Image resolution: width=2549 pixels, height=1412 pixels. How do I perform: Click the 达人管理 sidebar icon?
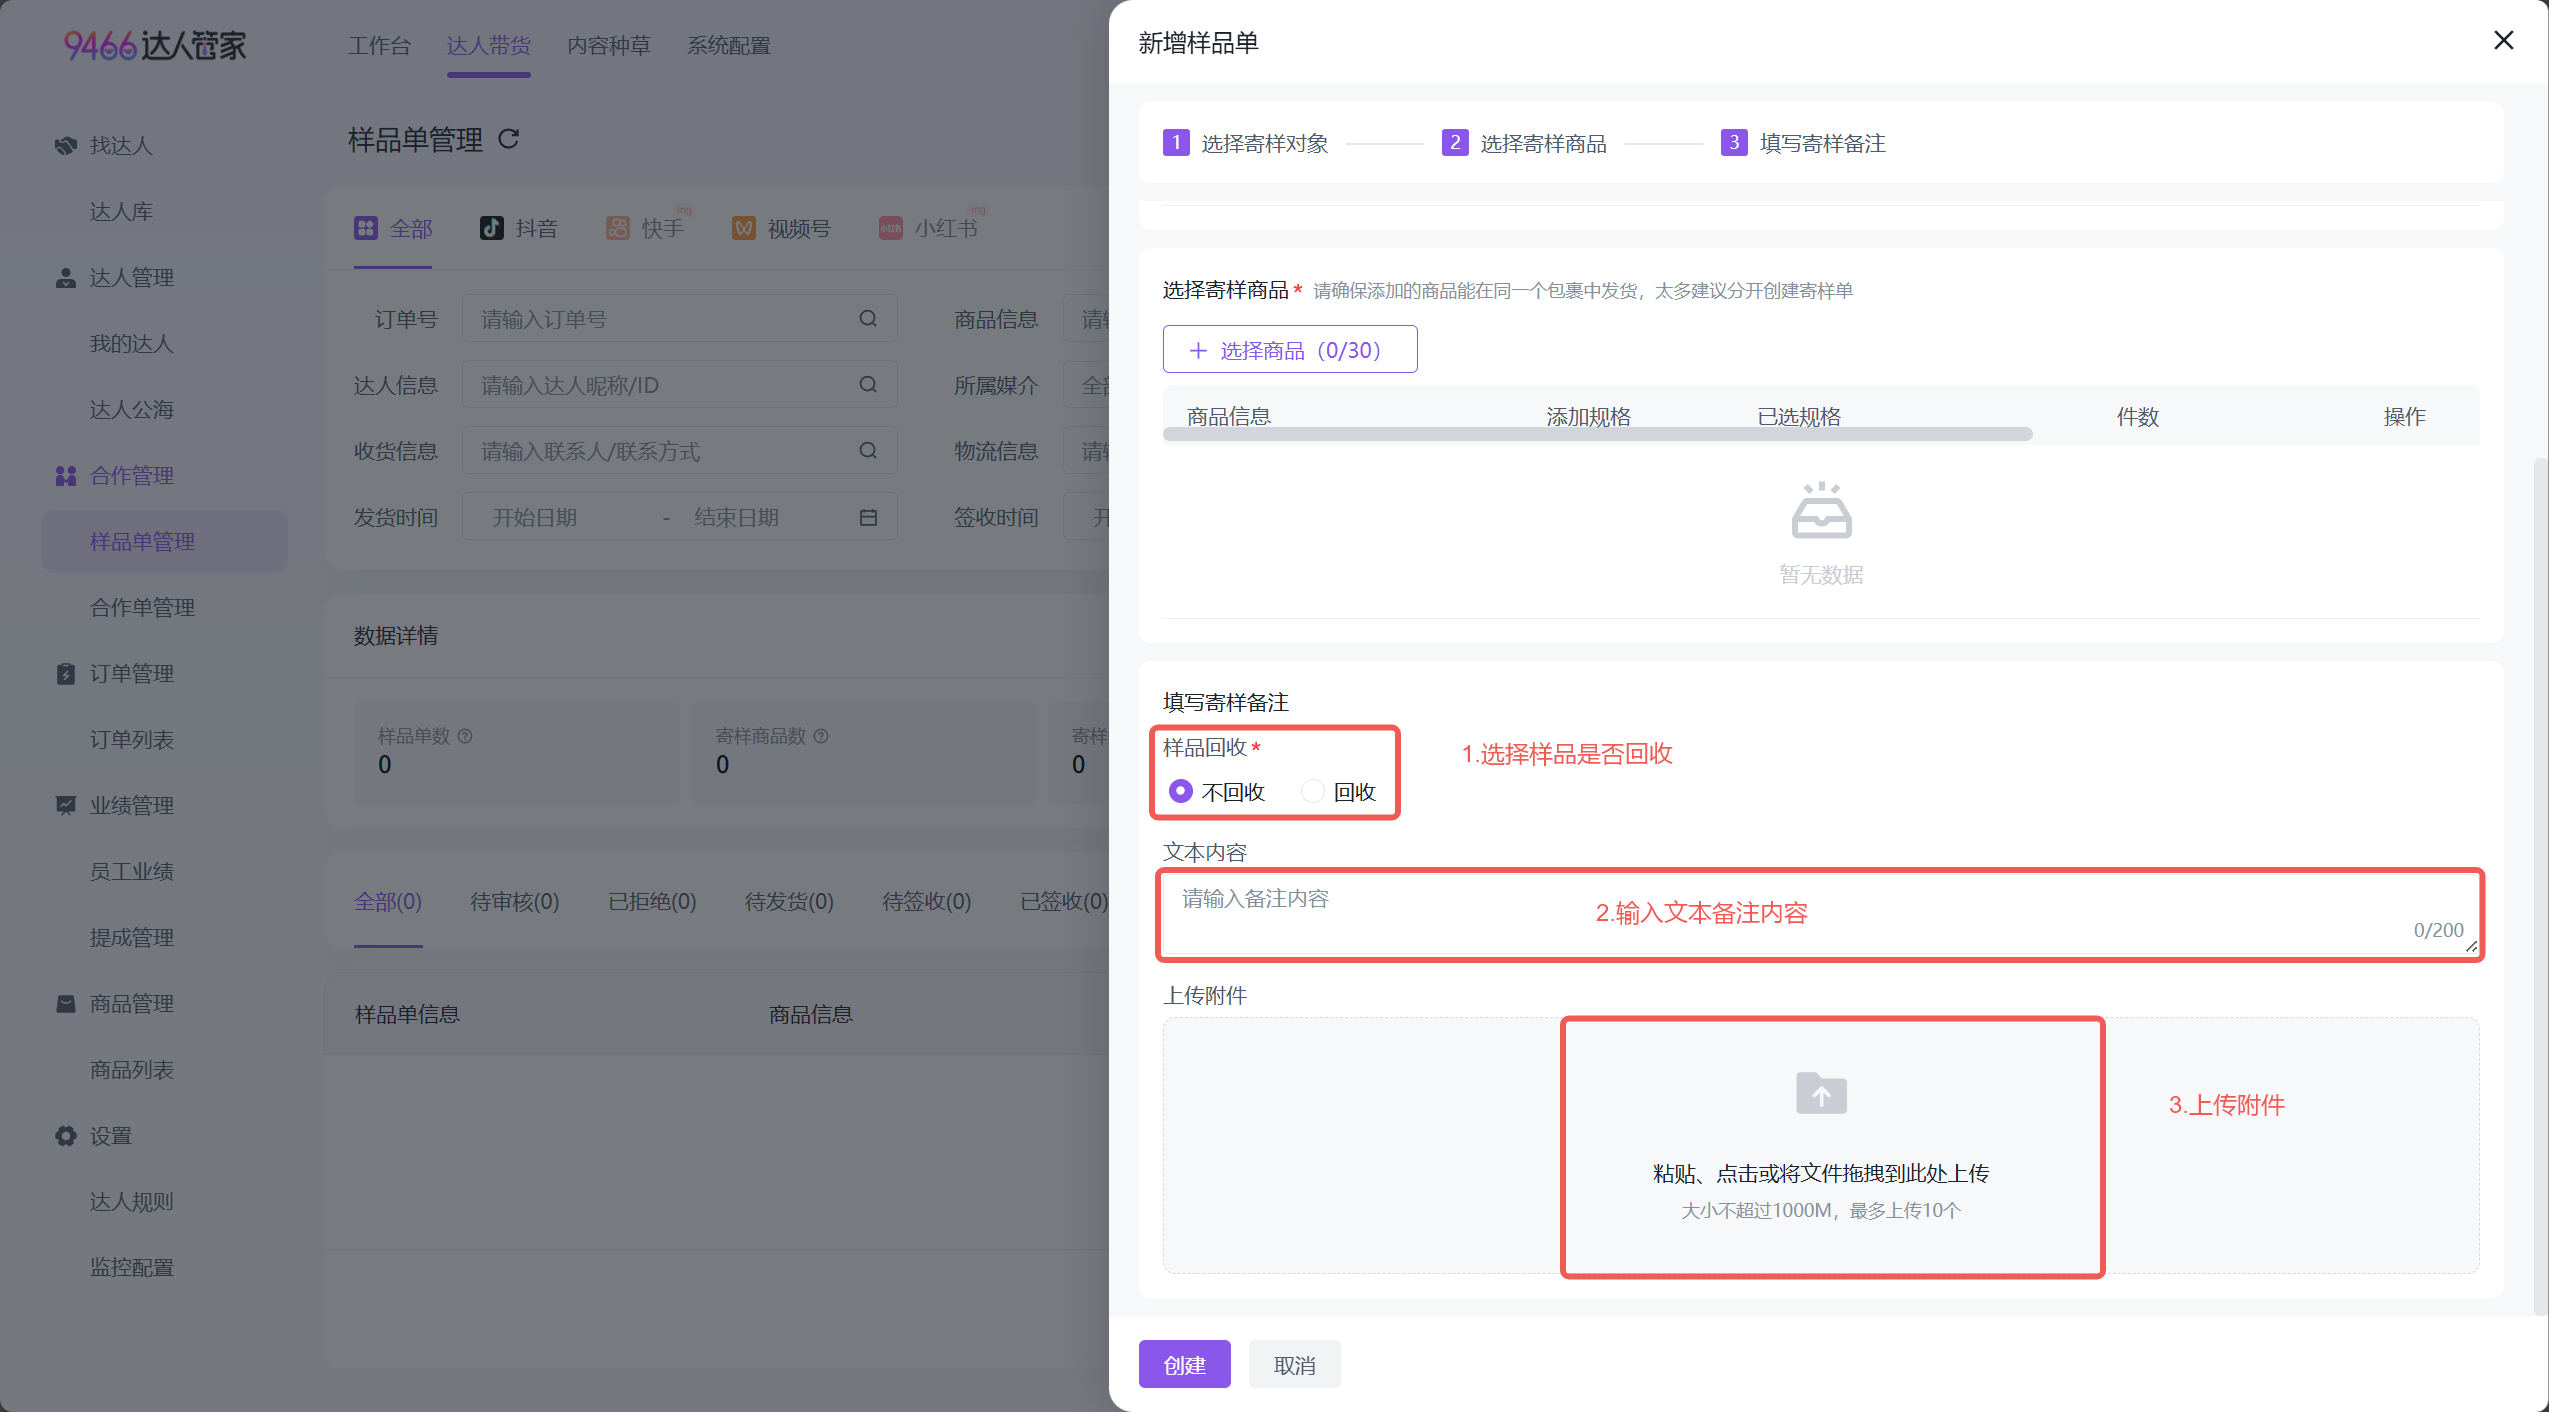point(66,278)
